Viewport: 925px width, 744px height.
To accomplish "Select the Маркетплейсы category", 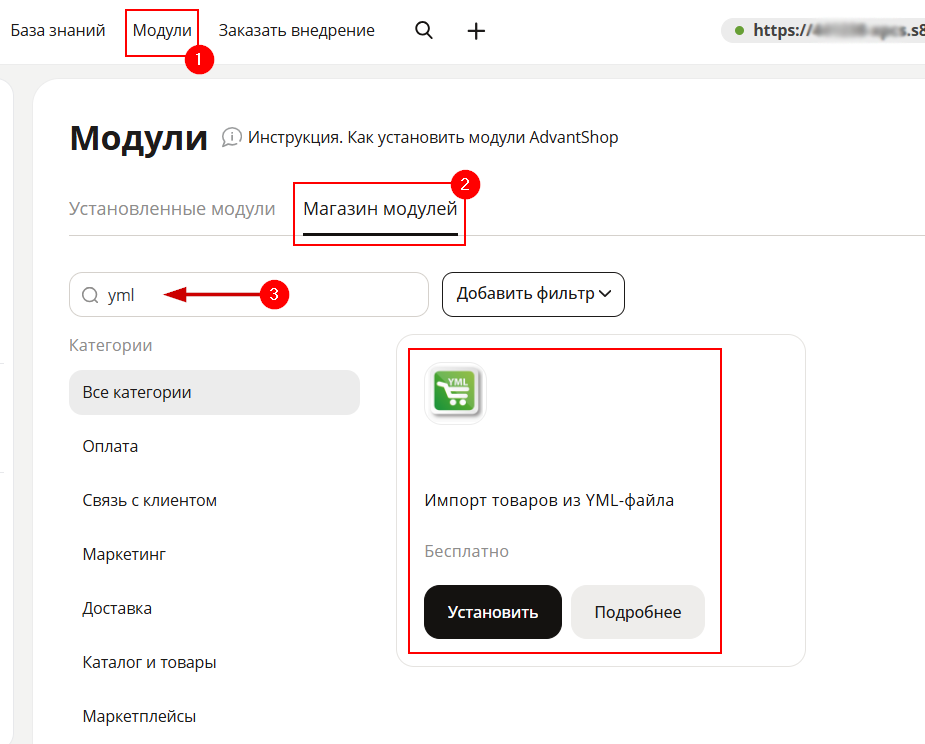I will point(139,716).
